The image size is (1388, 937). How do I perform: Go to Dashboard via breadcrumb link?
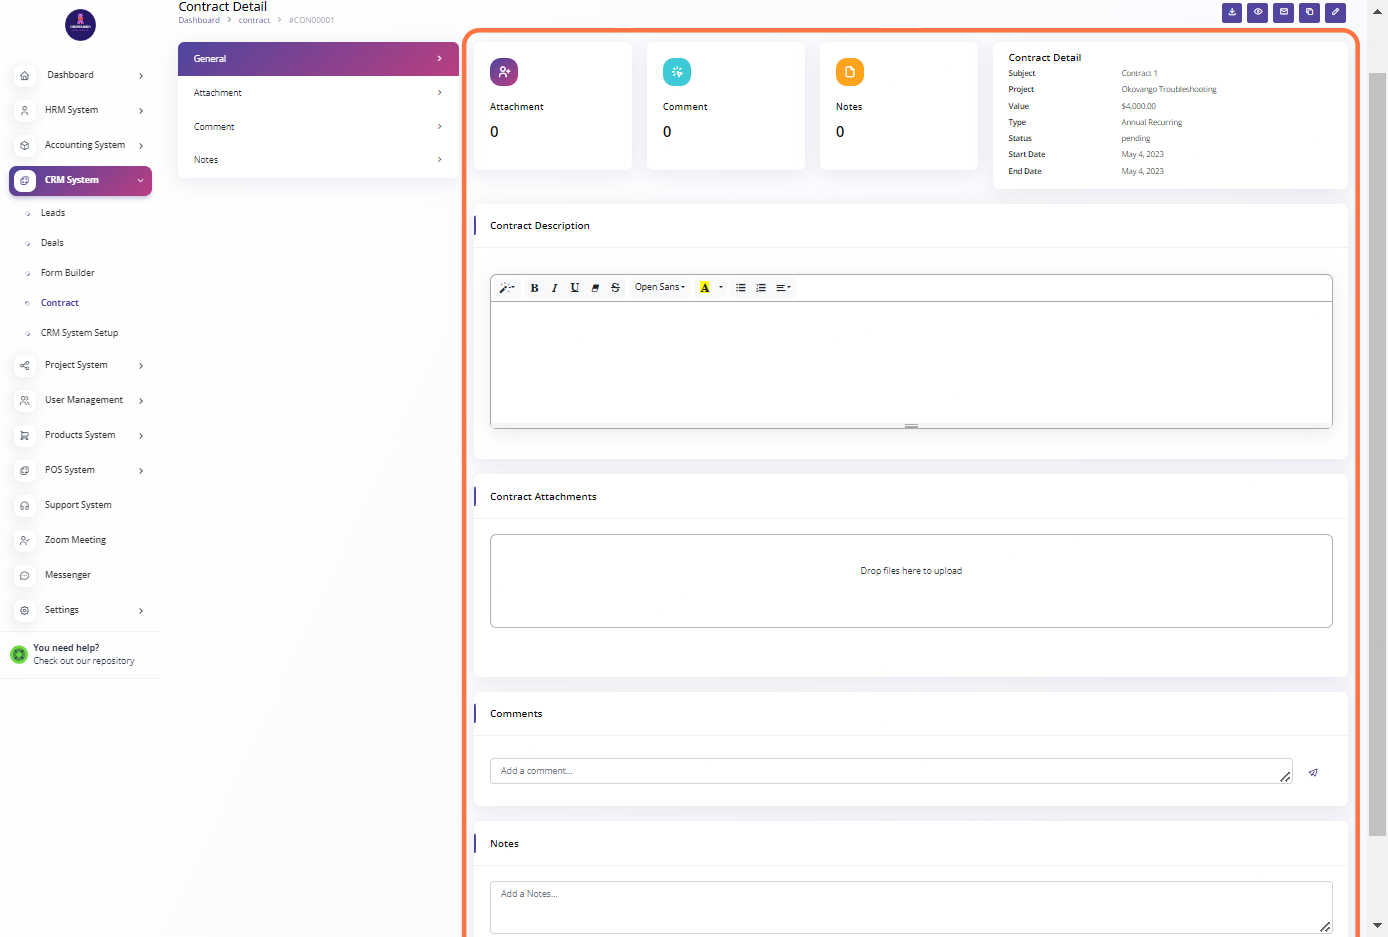tap(199, 20)
